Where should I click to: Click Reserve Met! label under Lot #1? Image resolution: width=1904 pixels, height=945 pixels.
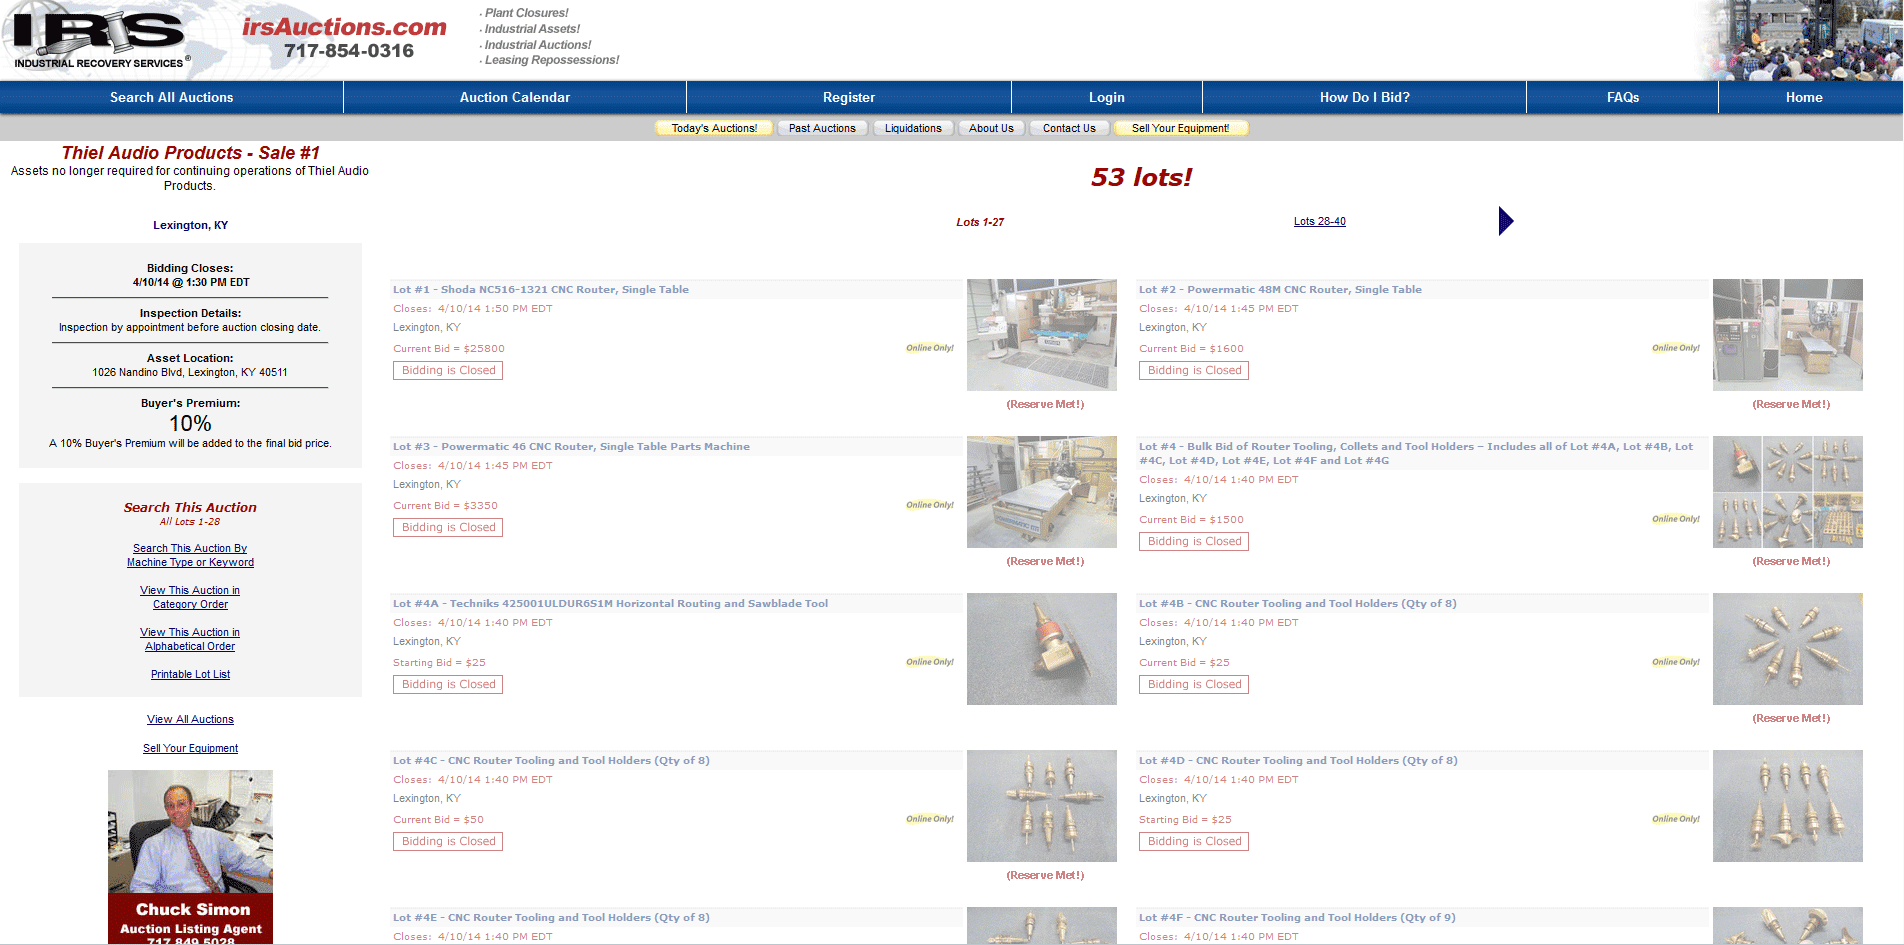(x=1045, y=404)
